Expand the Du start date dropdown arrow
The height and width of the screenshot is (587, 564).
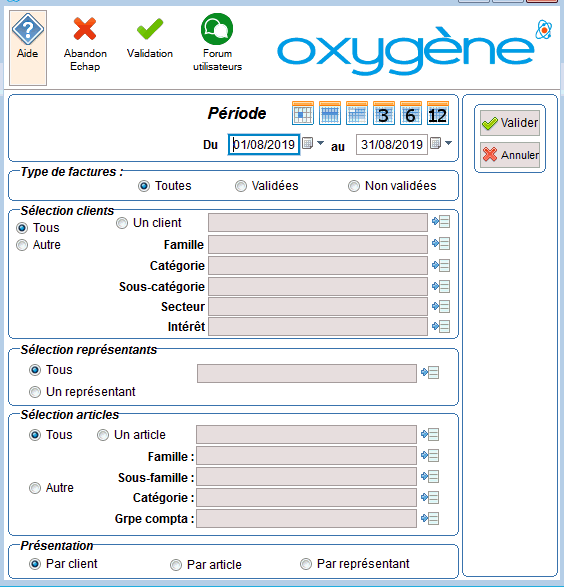pyautogui.click(x=320, y=143)
